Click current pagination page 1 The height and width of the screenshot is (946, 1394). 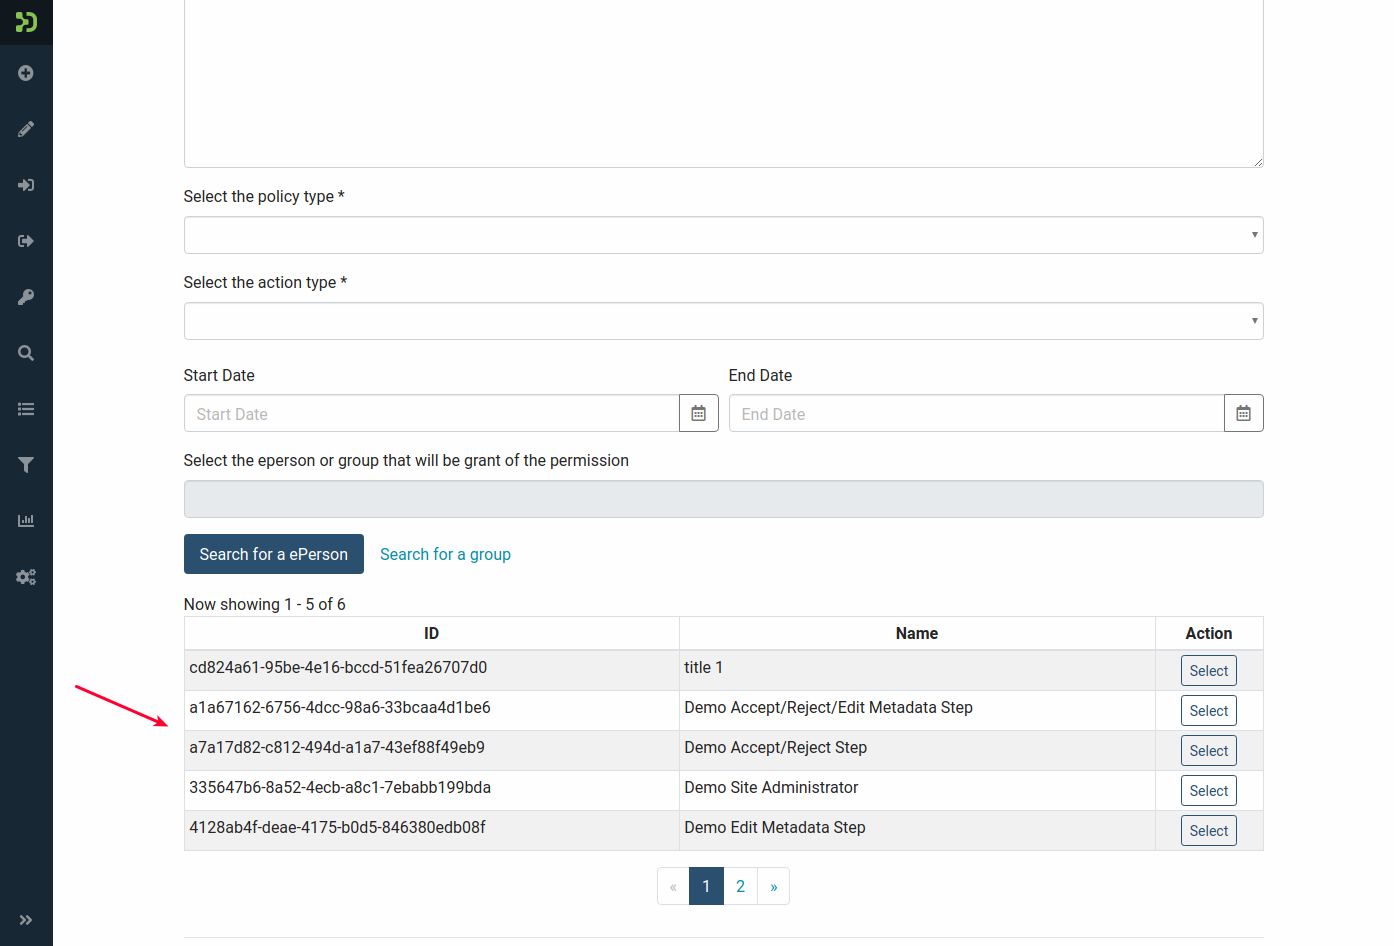706,886
